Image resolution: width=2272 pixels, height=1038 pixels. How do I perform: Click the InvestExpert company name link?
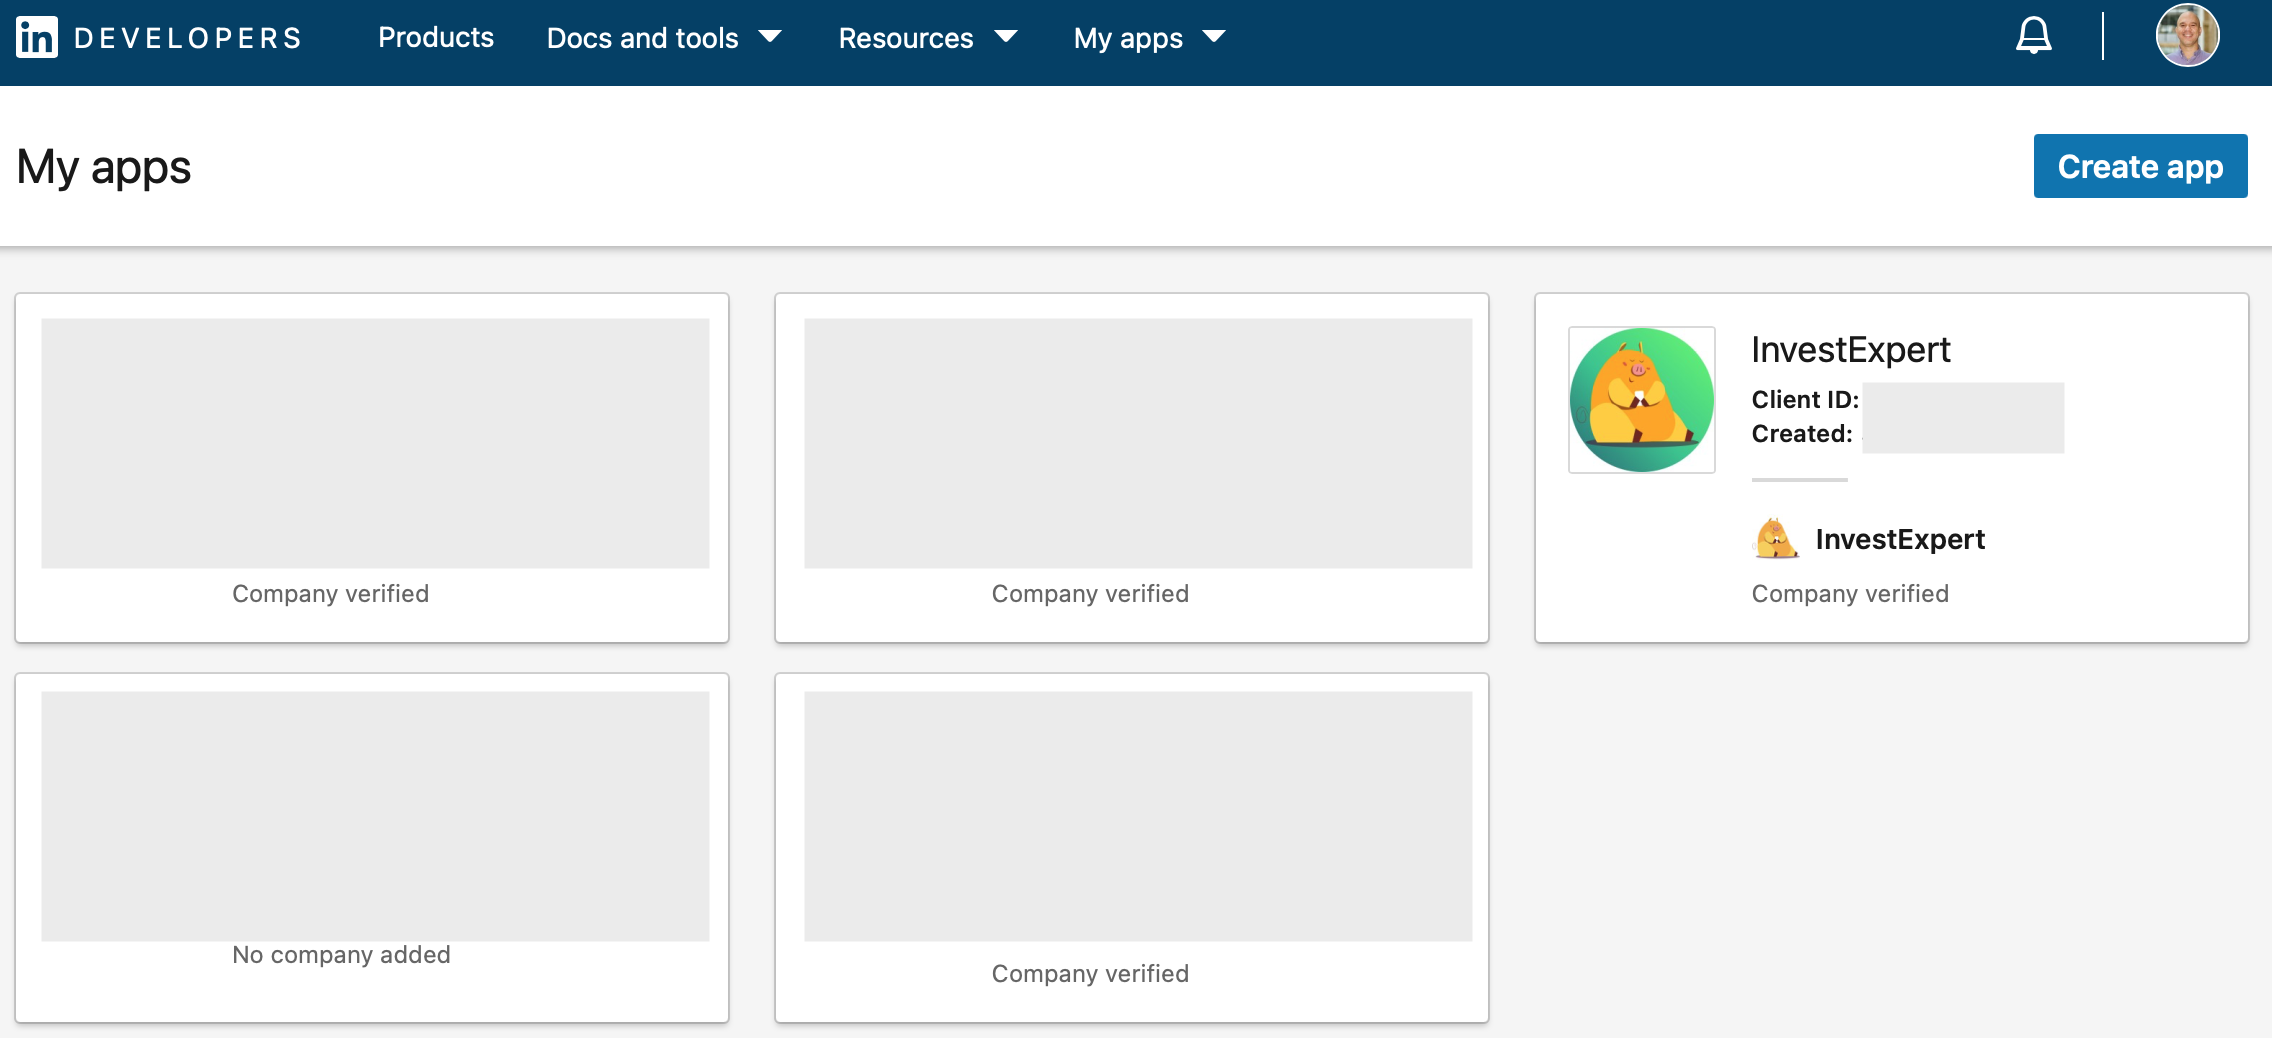coord(1900,539)
